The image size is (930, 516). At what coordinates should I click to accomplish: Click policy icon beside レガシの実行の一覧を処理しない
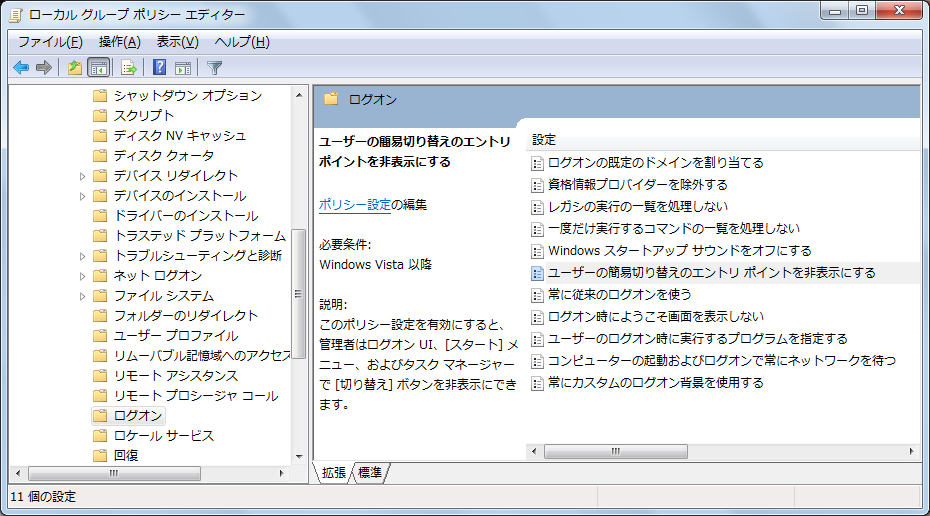click(537, 208)
